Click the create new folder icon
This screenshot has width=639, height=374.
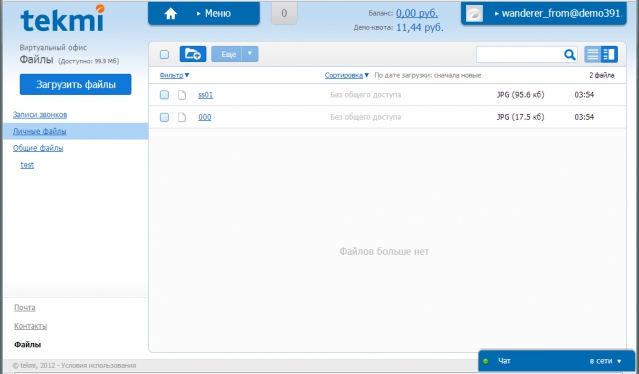[193, 54]
